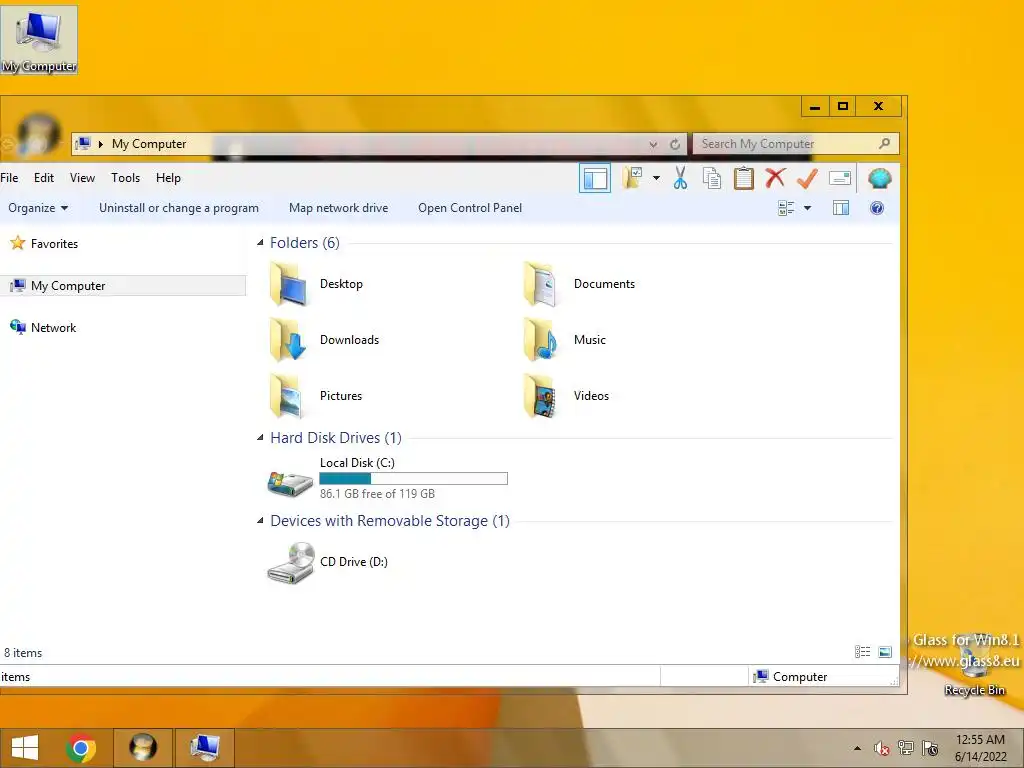Collapse the Folders (6) group

click(260, 243)
